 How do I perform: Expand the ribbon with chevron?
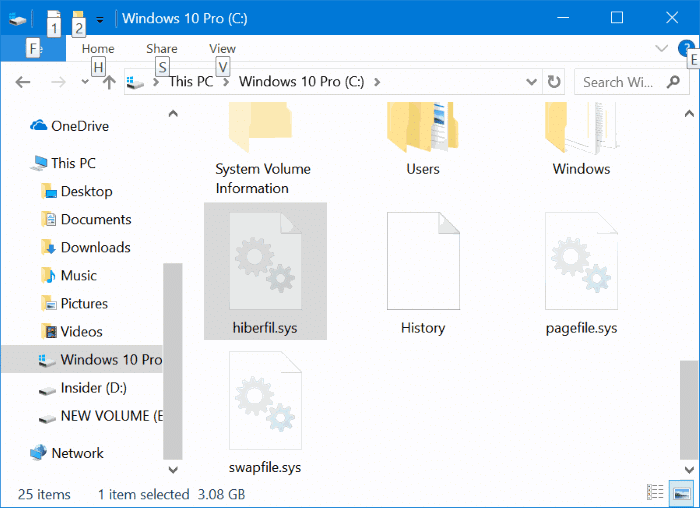(661, 48)
